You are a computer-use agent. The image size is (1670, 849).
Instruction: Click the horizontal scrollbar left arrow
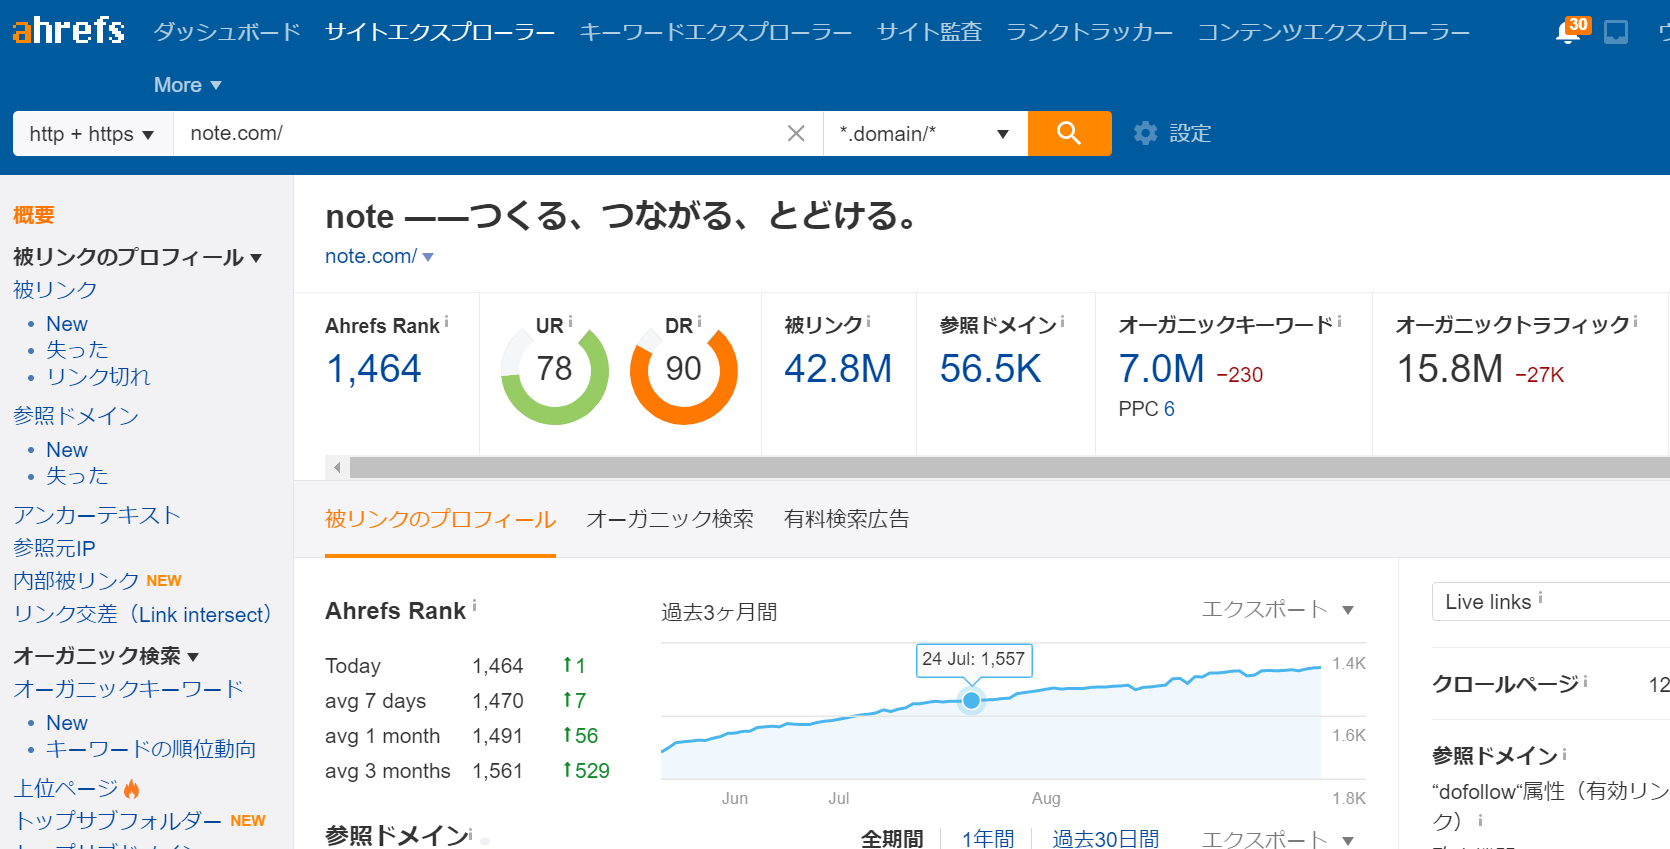click(x=338, y=467)
